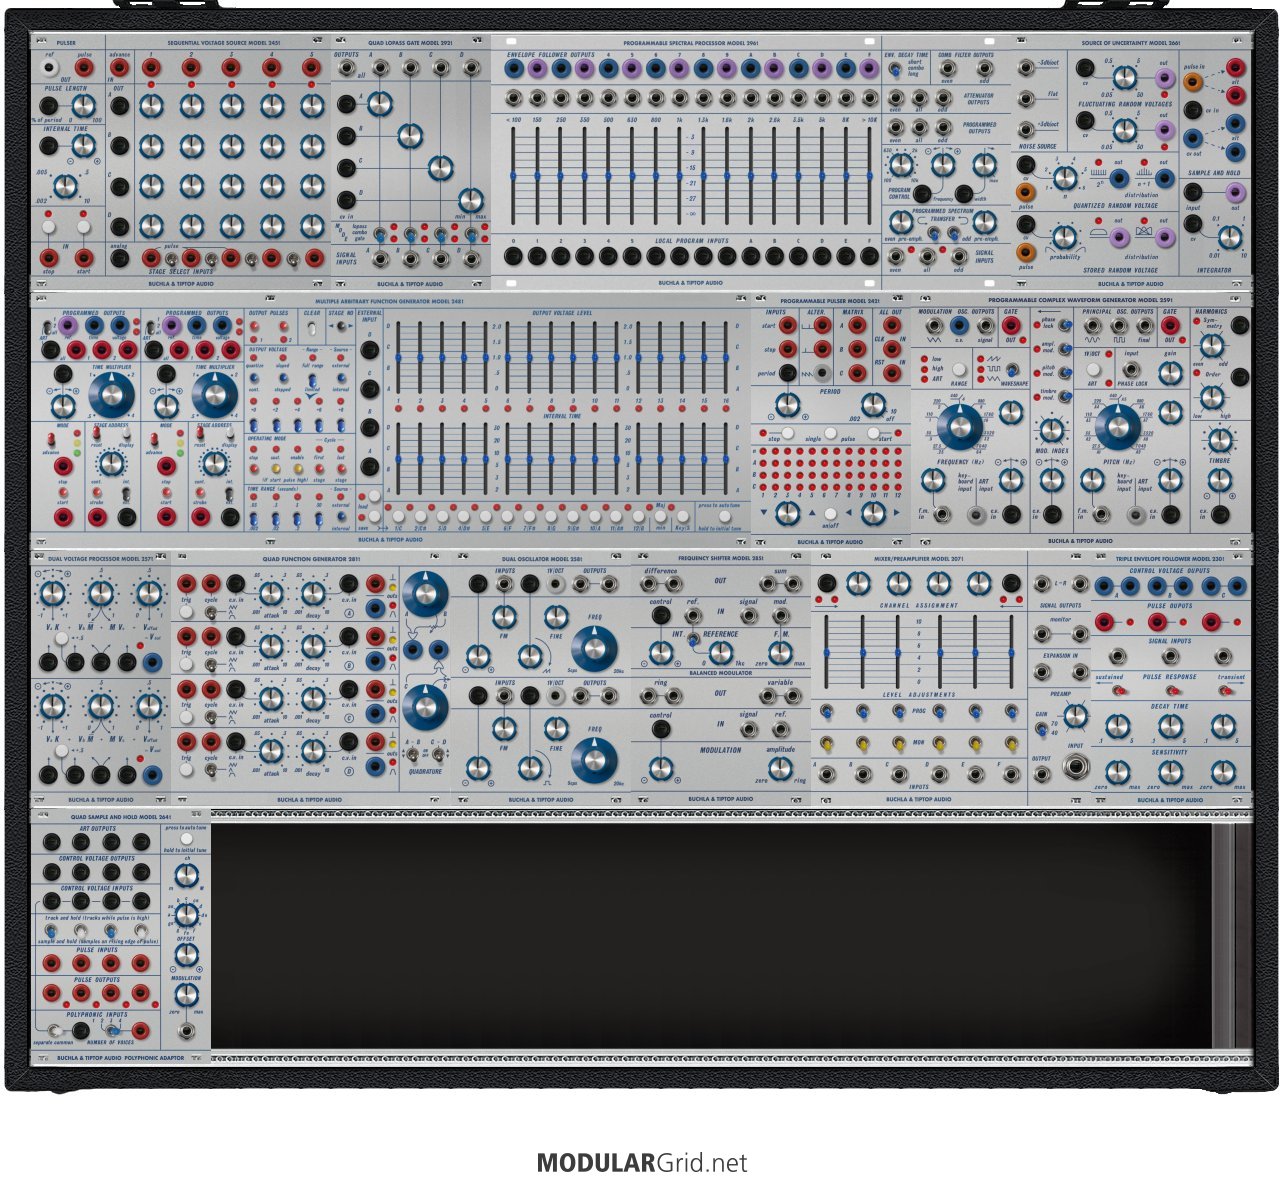The image size is (1286, 1184).
Task: Click the Internal Time knob on Pulser
Action: coord(83,146)
